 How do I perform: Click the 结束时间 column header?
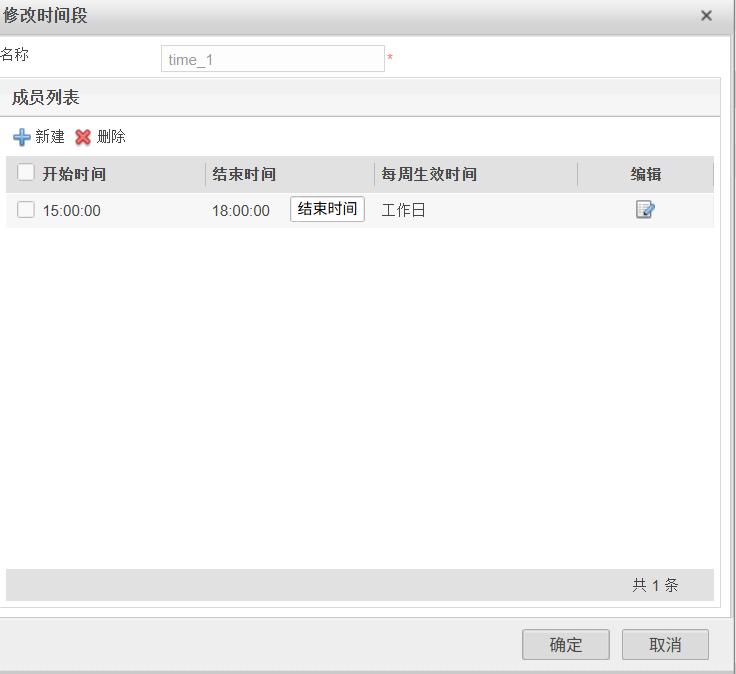[x=244, y=174]
